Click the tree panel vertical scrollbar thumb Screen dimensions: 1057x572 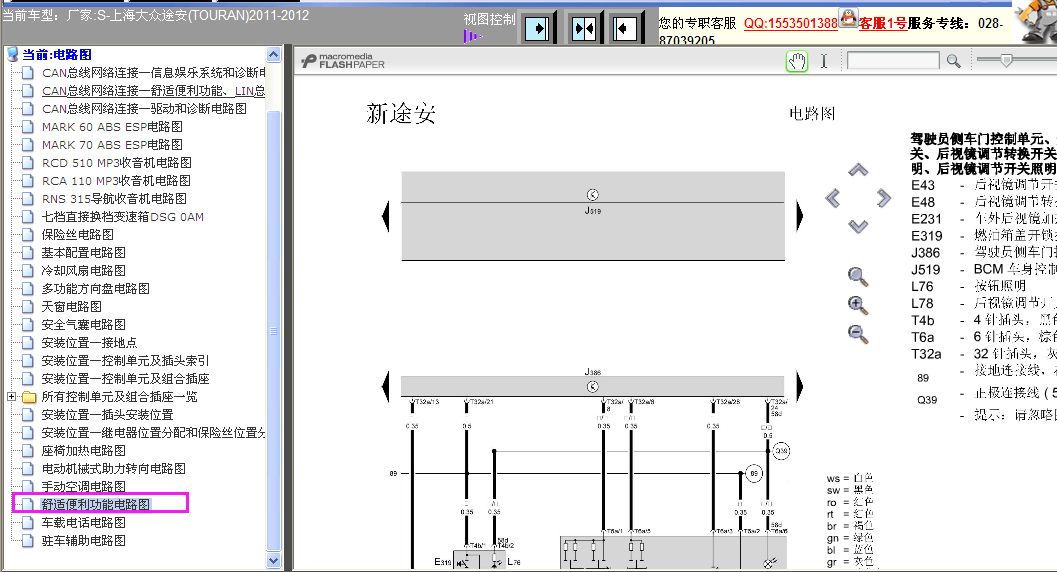click(x=273, y=330)
